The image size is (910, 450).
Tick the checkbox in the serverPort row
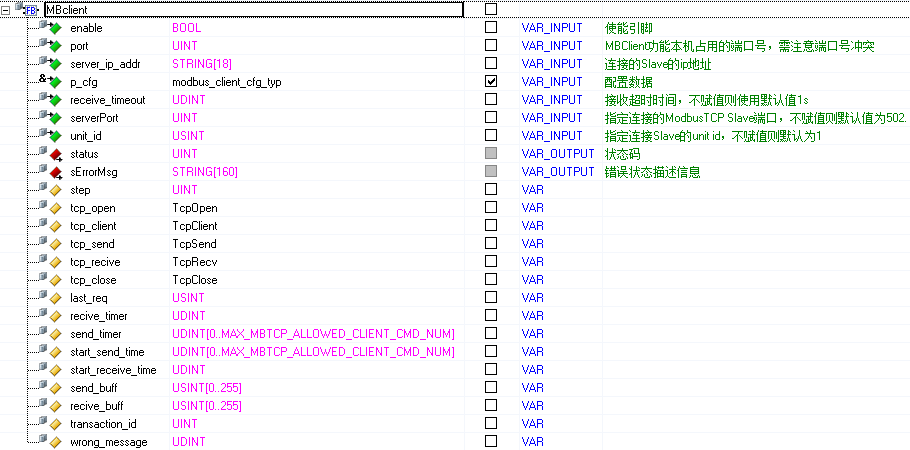(x=491, y=117)
